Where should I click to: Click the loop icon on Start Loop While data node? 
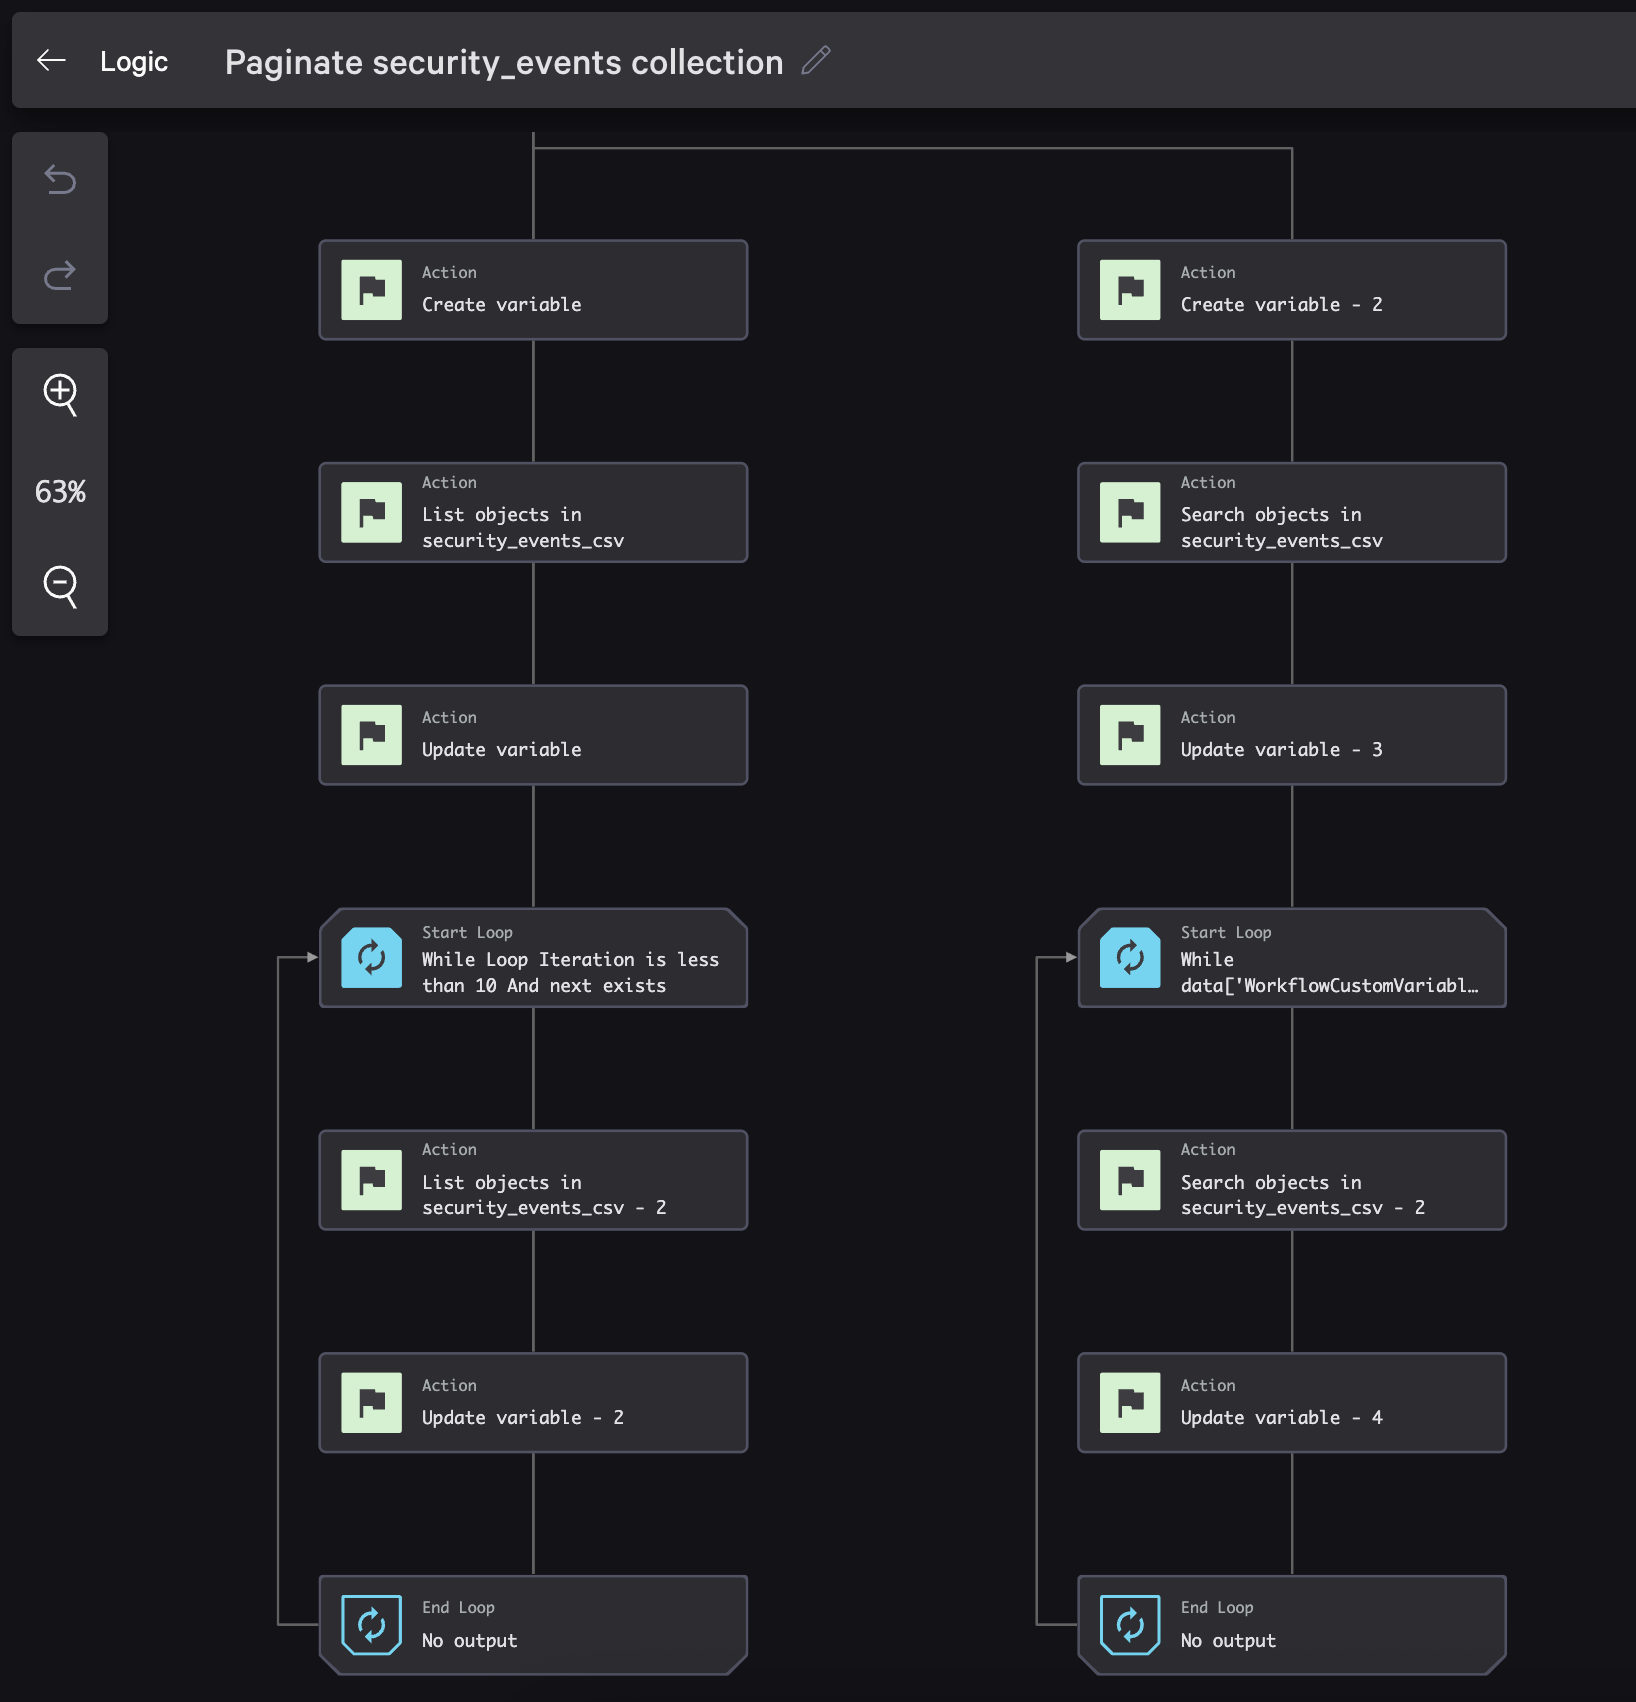tap(1129, 958)
